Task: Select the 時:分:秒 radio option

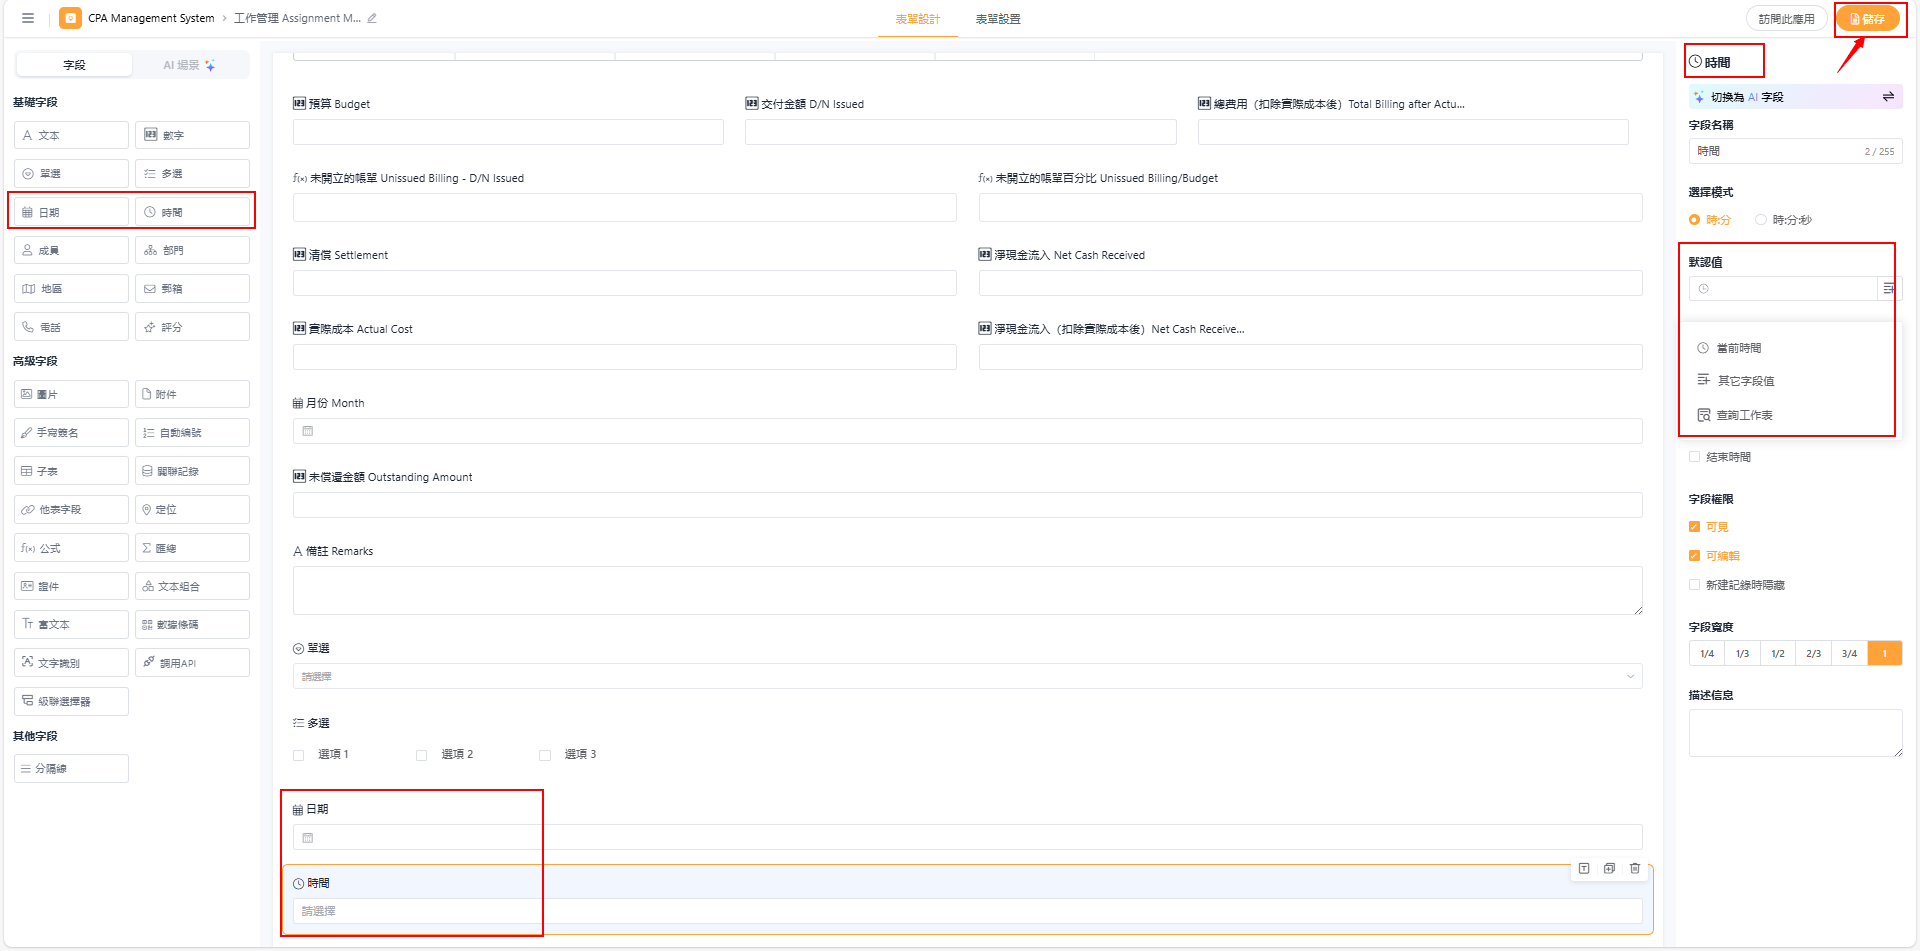Action: 1761,220
